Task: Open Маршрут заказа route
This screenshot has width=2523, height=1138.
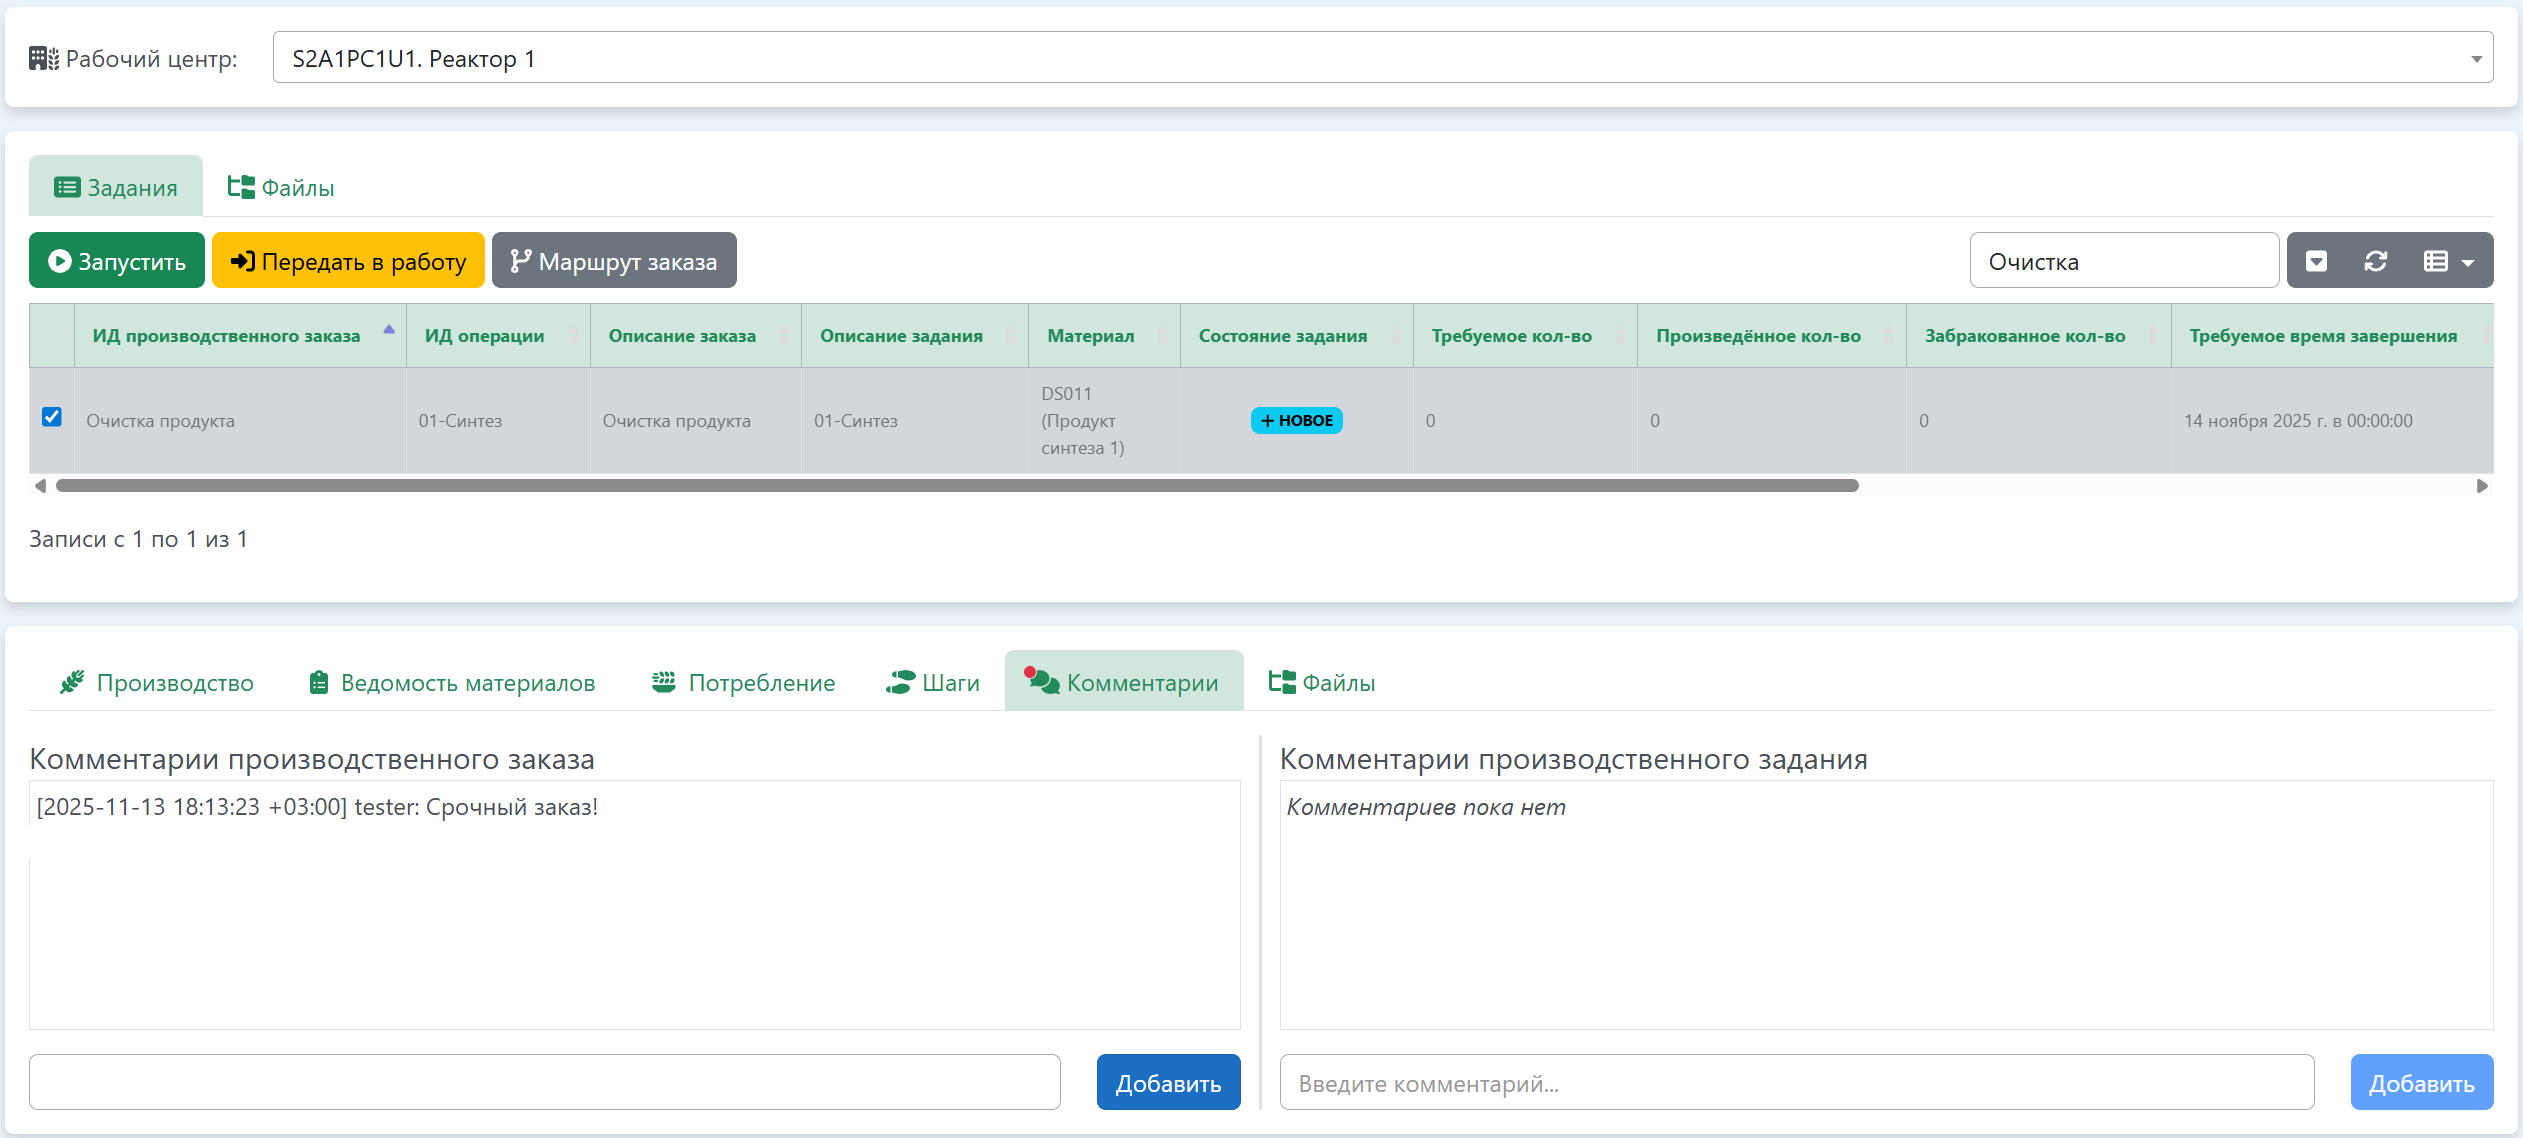Action: tap(614, 261)
